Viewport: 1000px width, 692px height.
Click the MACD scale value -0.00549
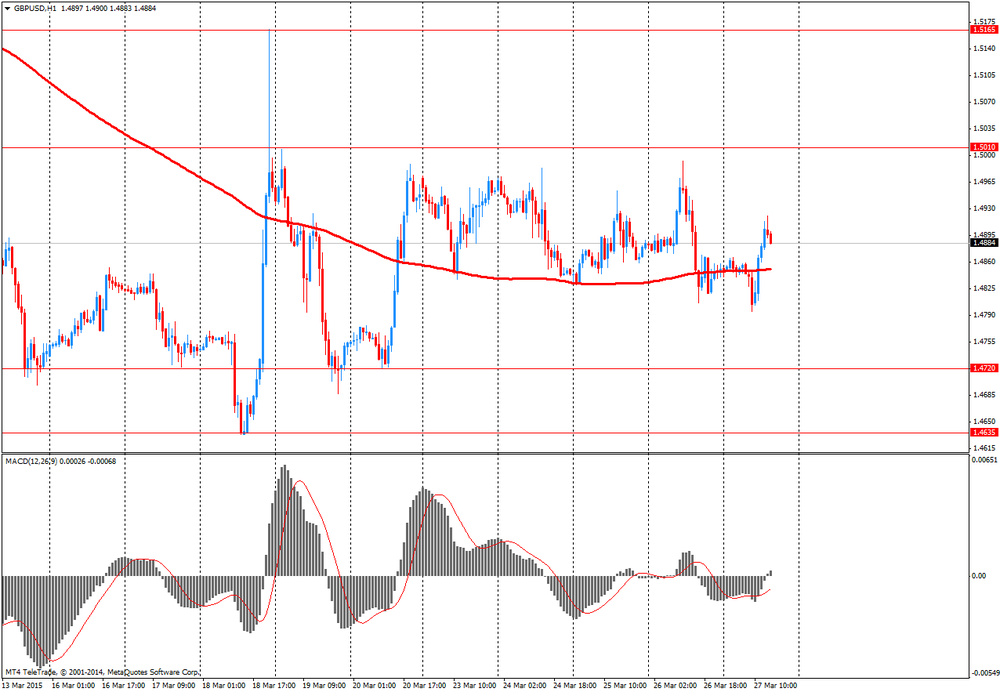(x=985, y=673)
